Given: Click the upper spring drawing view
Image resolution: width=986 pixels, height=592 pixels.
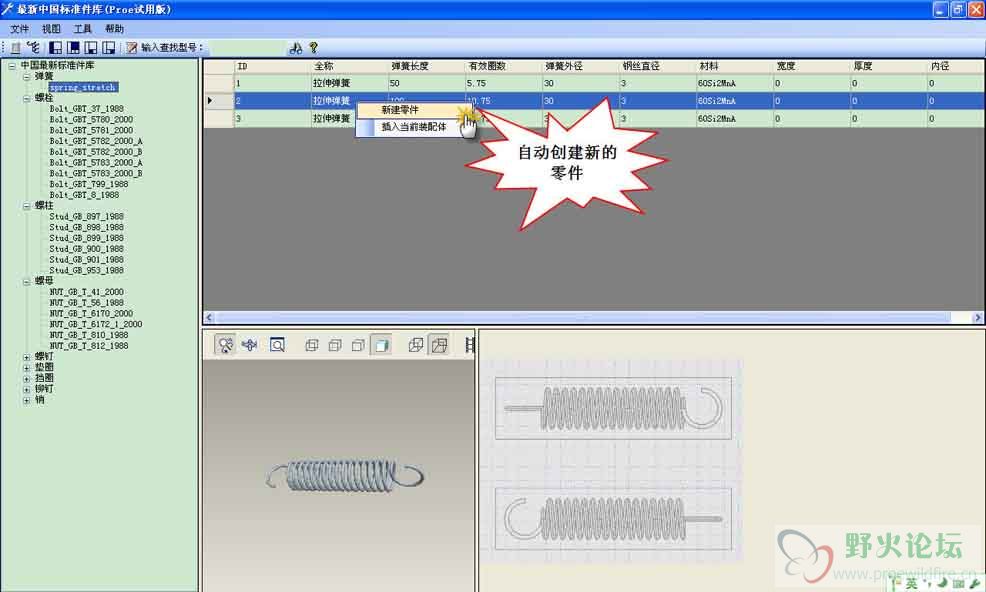Looking at the screenshot, I should tap(613, 408).
